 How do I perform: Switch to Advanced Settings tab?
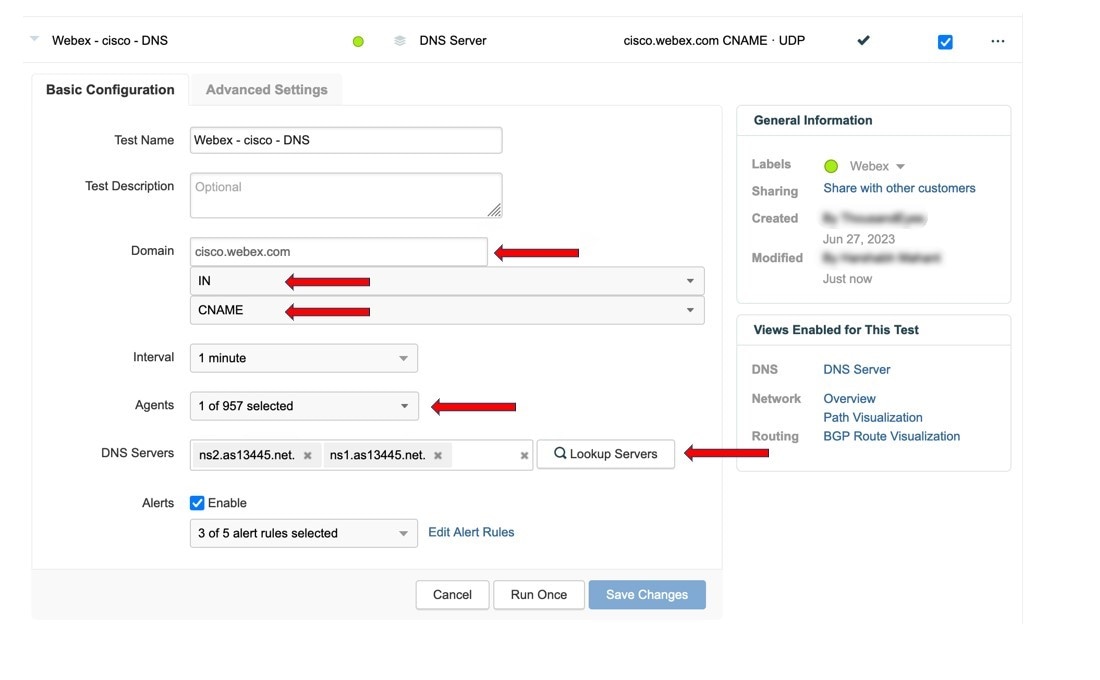267,90
